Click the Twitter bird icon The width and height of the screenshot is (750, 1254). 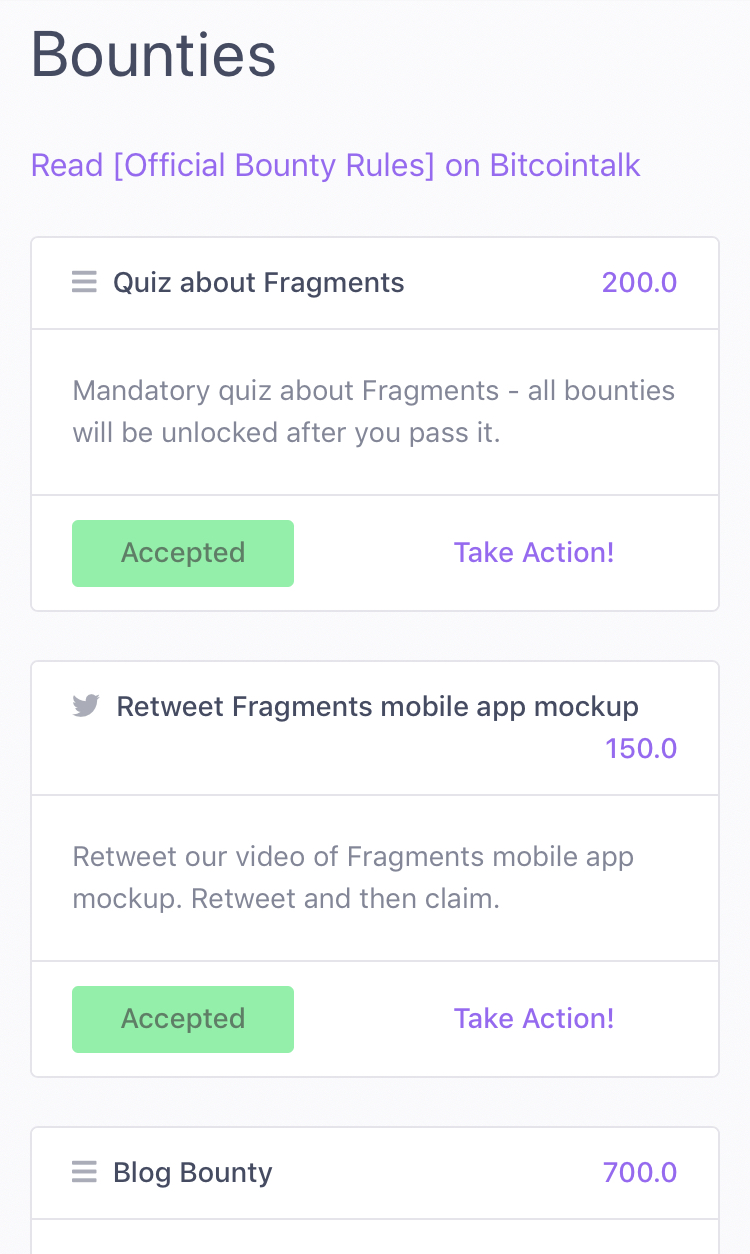coord(86,707)
